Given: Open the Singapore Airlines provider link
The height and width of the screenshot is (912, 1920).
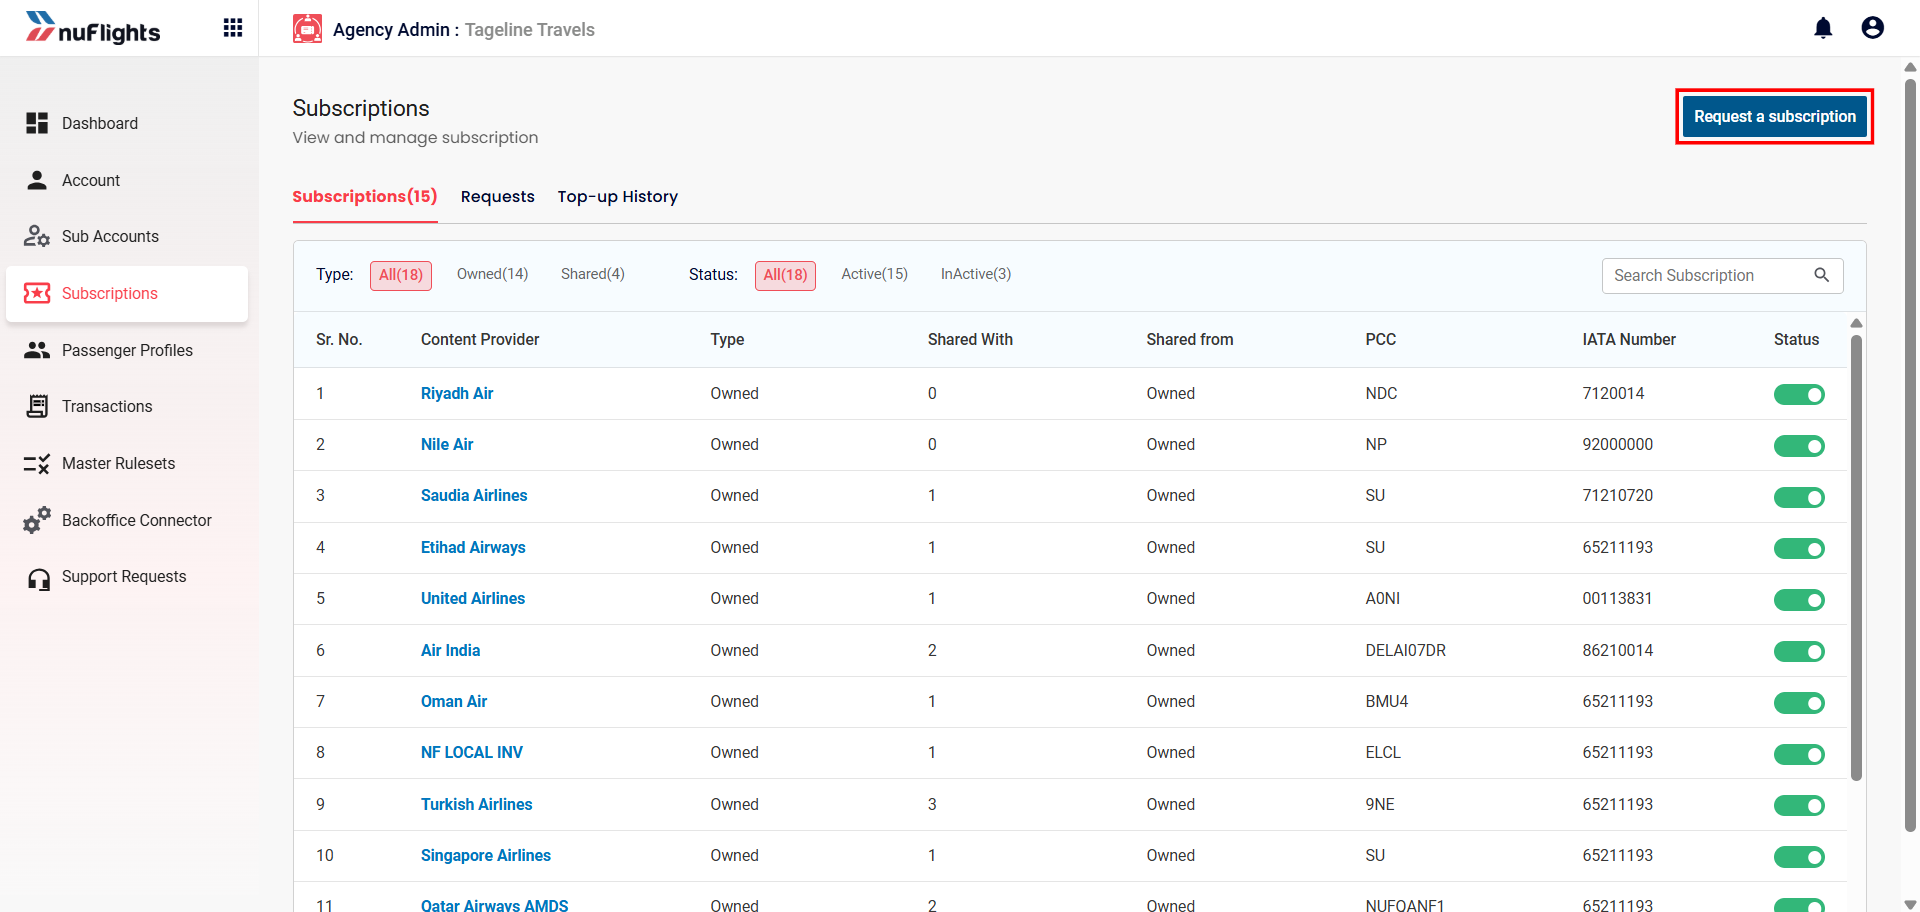Looking at the screenshot, I should tap(486, 855).
